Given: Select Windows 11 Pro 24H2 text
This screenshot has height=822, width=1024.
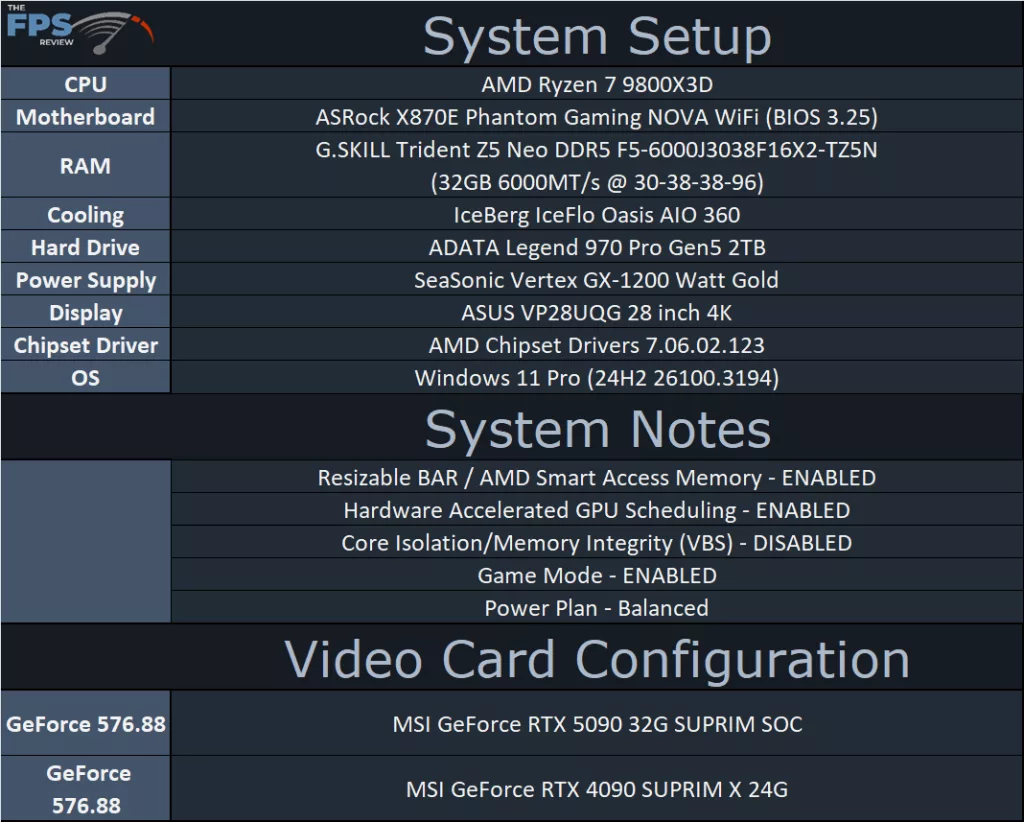Looking at the screenshot, I should tap(597, 378).
